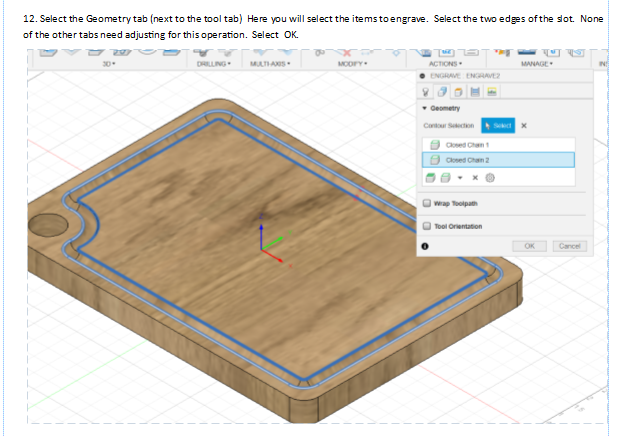
Task: Click the blue Z axis arrow of the origin triad
Action: pyautogui.click(x=261, y=236)
